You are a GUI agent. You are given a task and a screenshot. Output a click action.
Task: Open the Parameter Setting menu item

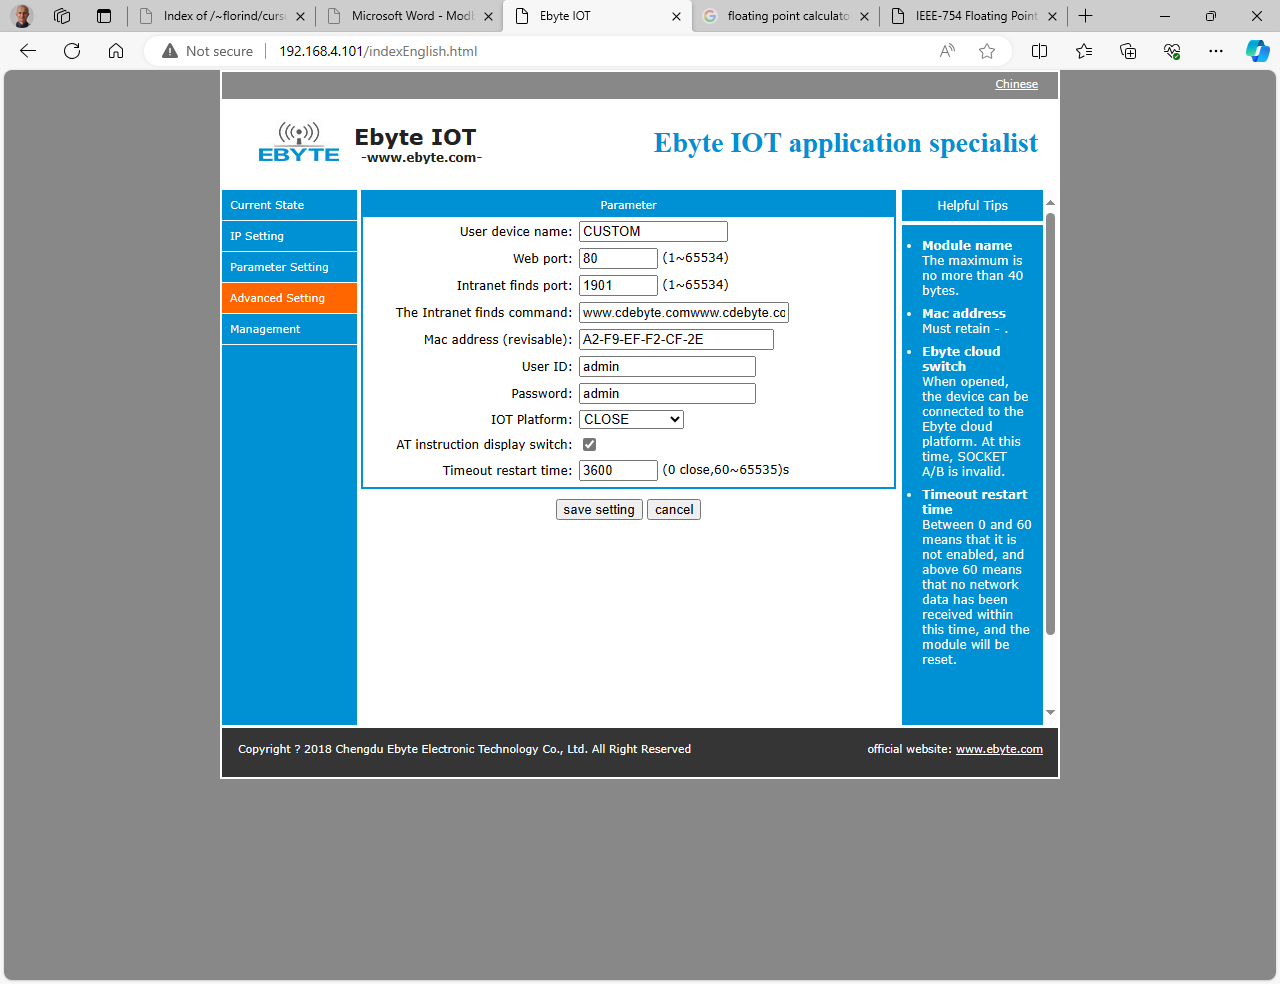pos(289,267)
